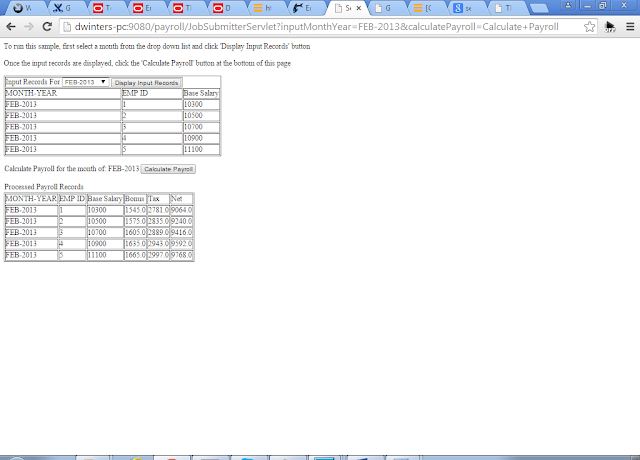The width and height of the screenshot is (640, 460).
Task: Switch to the Oracle tab labeled E
Action: point(145,8)
